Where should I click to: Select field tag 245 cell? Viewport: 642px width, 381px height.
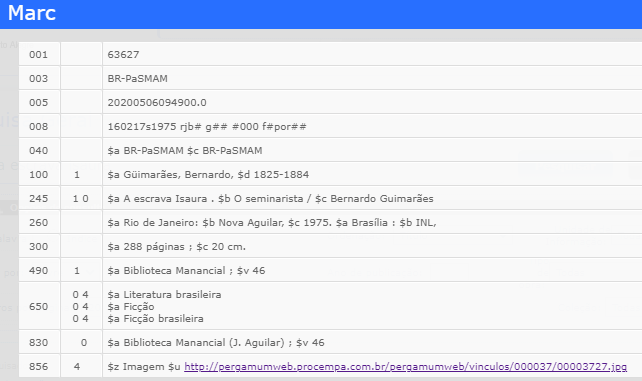38,198
